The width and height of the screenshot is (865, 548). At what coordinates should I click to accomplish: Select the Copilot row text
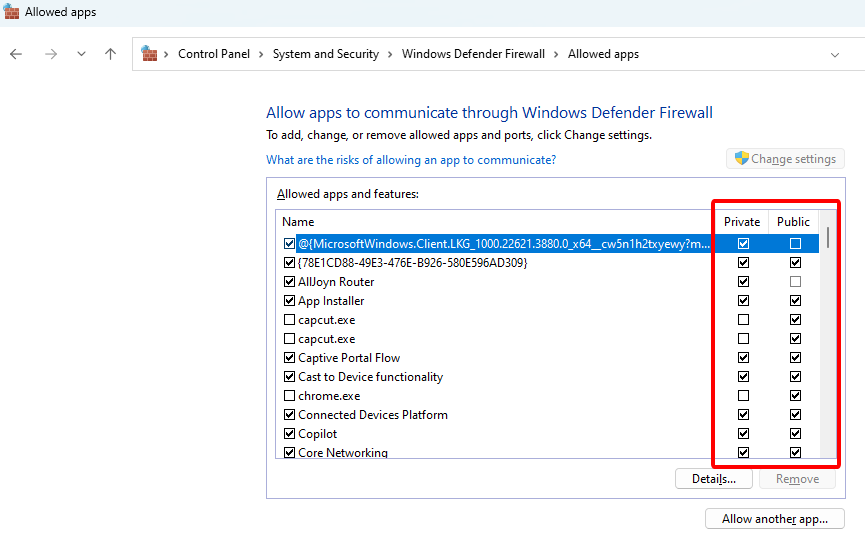(x=317, y=434)
